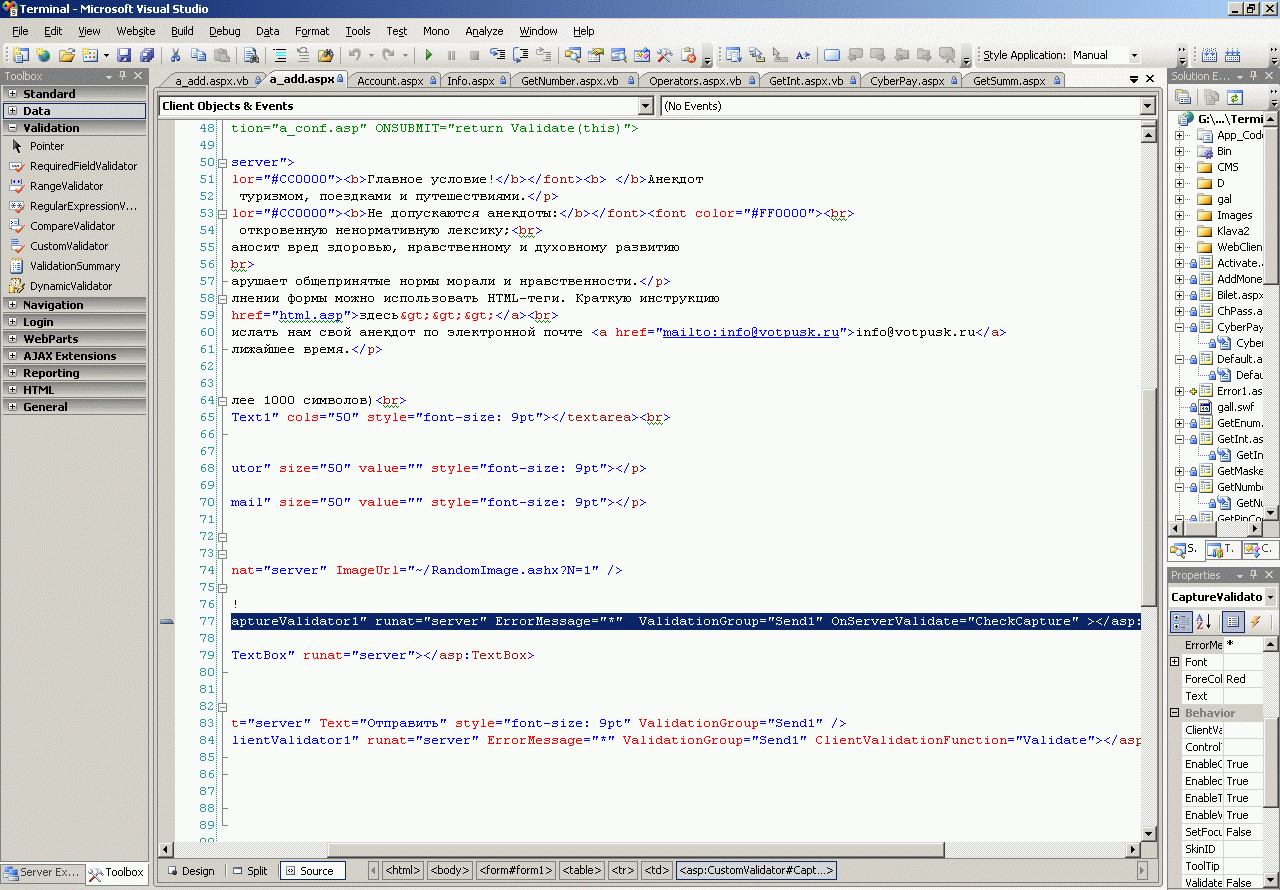Select DynamicValidator in the Toolbox
Viewport: 1280px width, 890px height.
(x=71, y=286)
